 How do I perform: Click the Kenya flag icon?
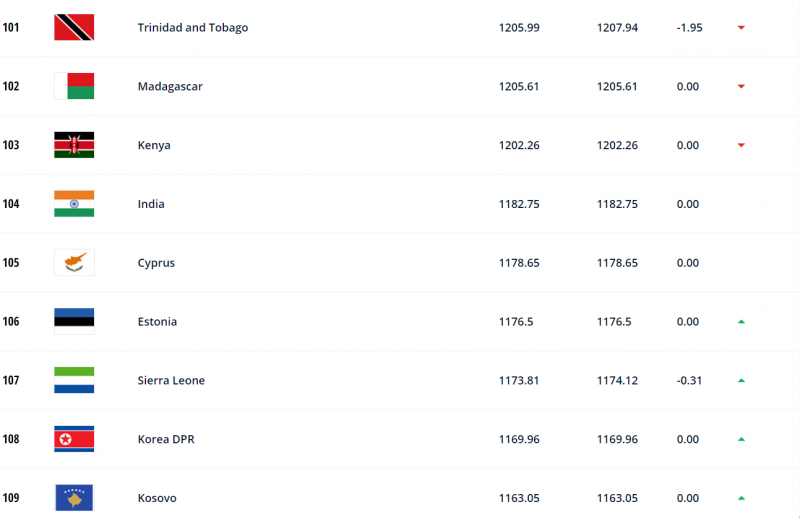(x=74, y=145)
